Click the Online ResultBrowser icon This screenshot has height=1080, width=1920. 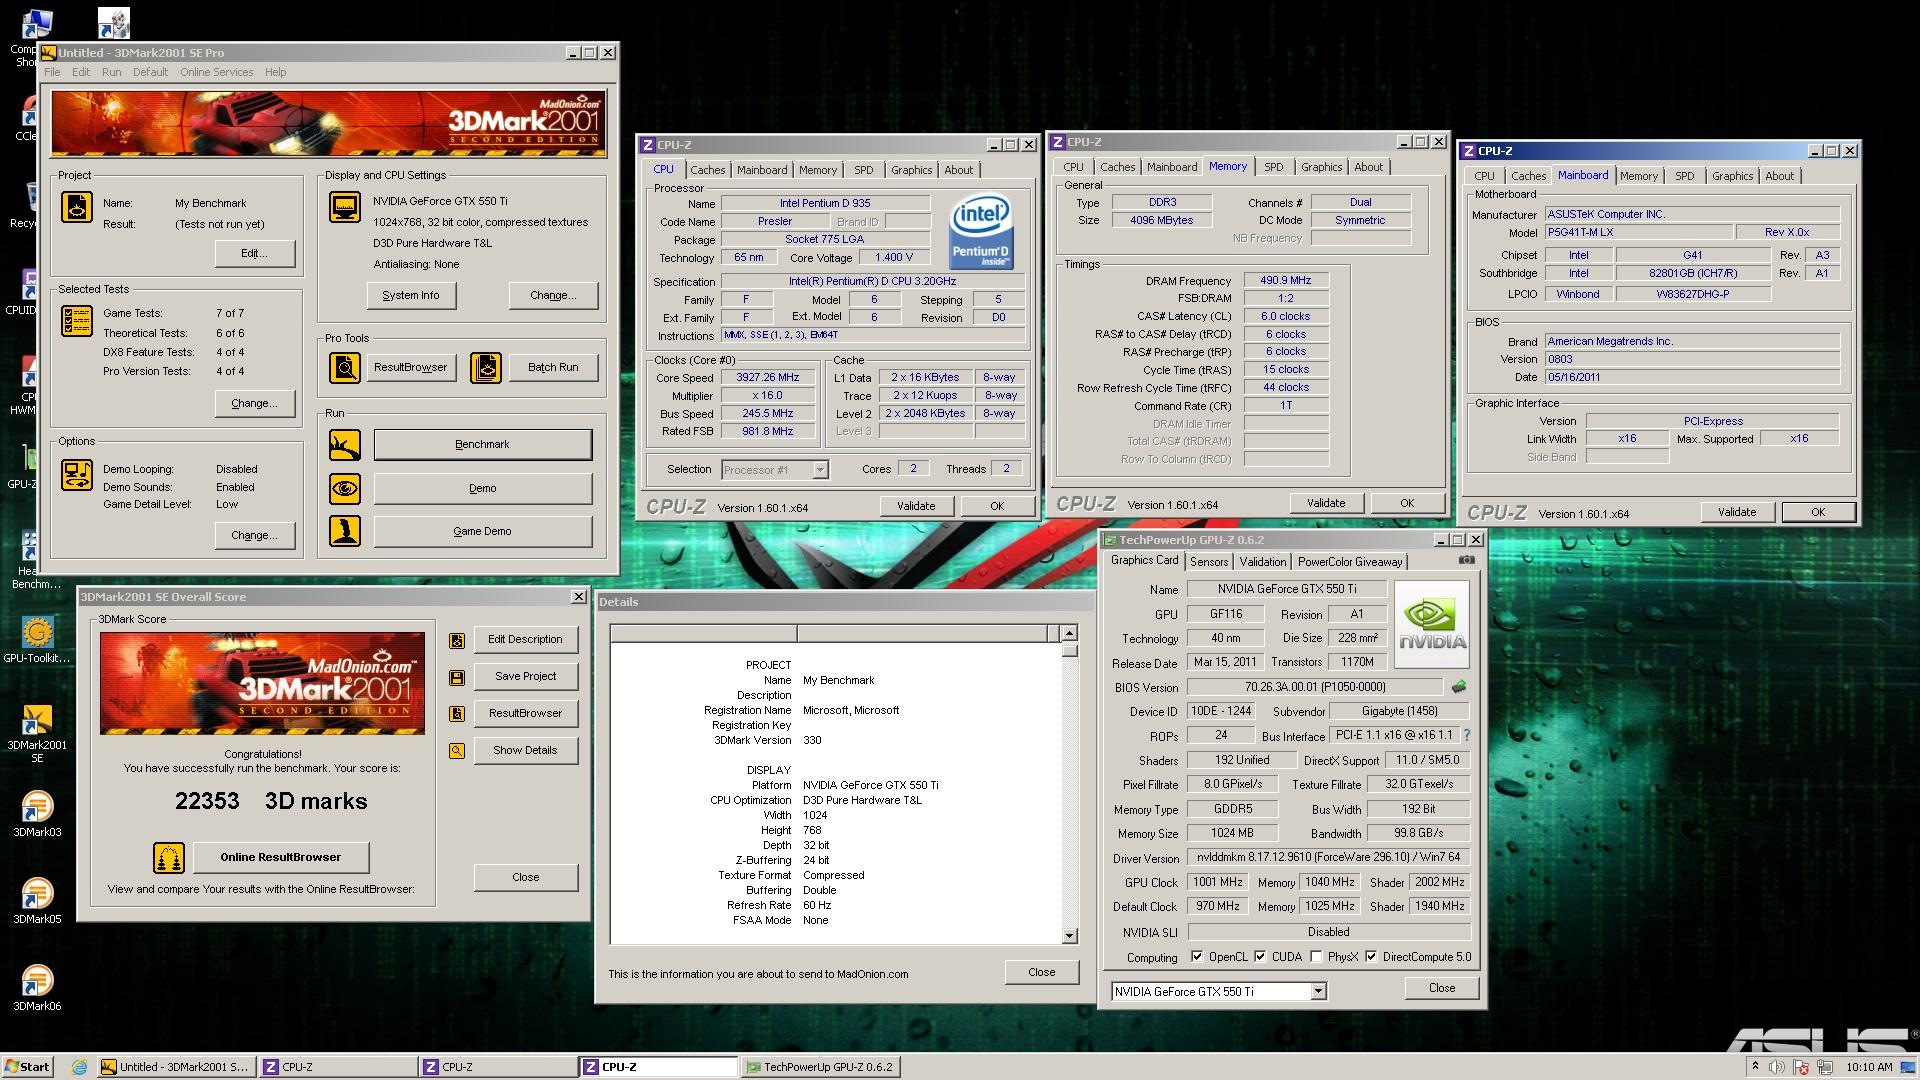tap(169, 857)
